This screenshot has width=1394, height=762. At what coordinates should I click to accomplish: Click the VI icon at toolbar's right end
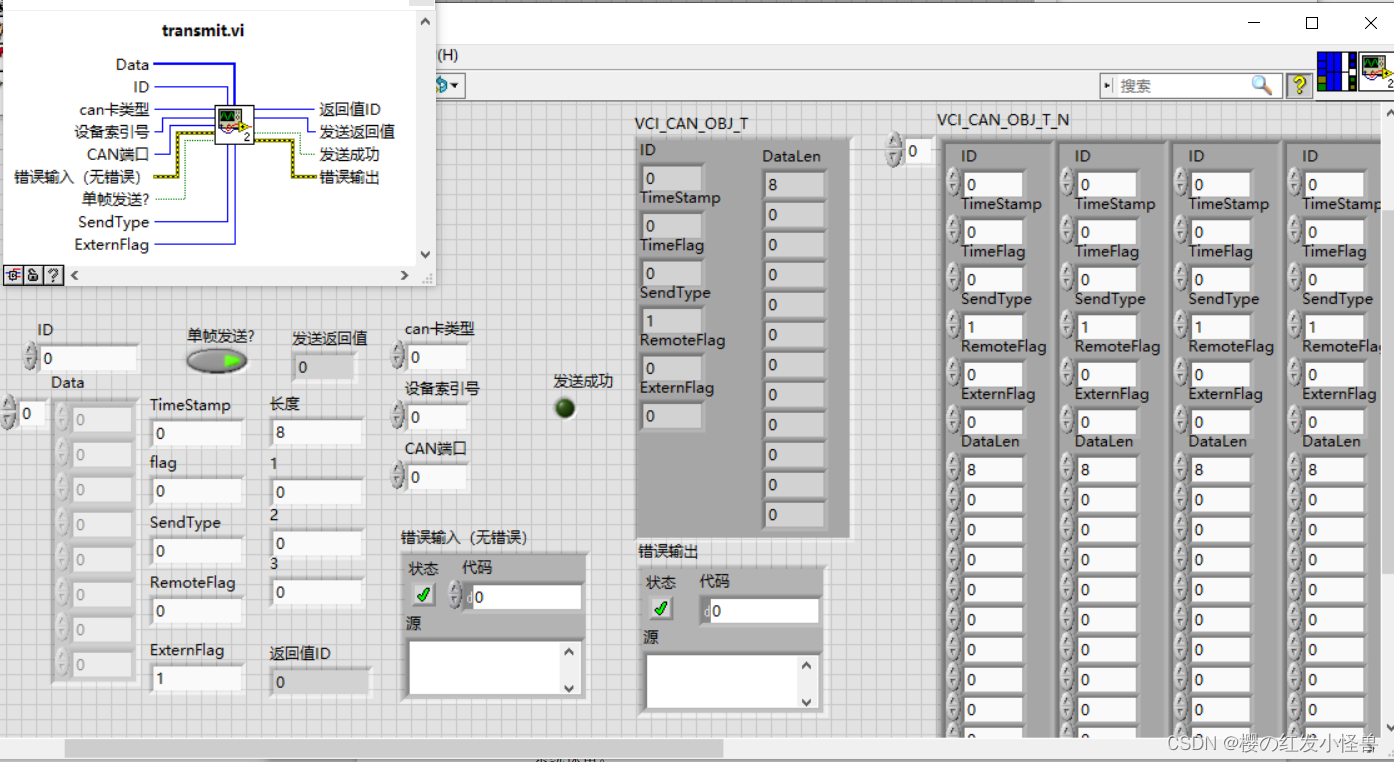pos(1376,73)
